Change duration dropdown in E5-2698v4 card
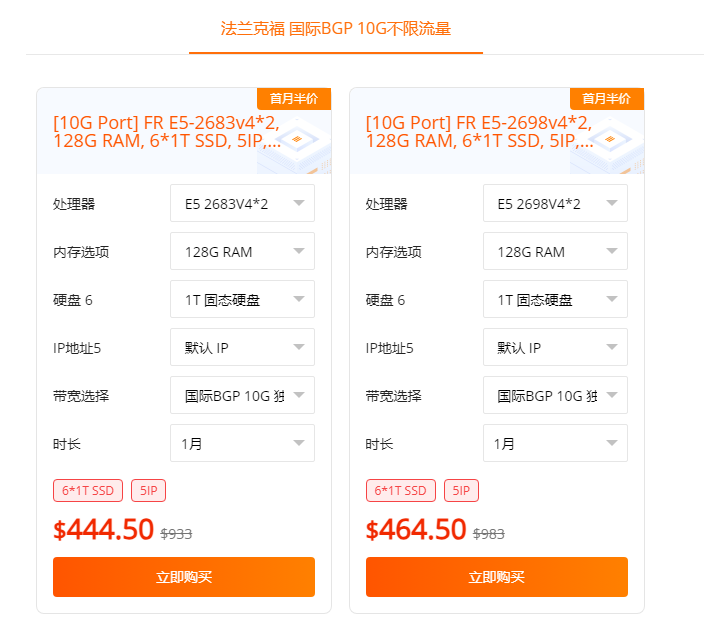Screen dimensions: 704x643 (x=555, y=443)
